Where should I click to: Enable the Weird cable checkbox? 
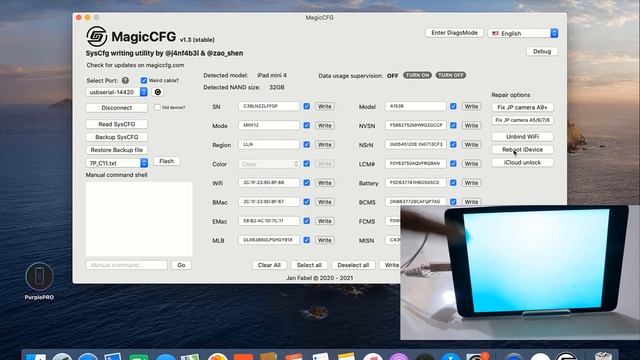click(144, 80)
